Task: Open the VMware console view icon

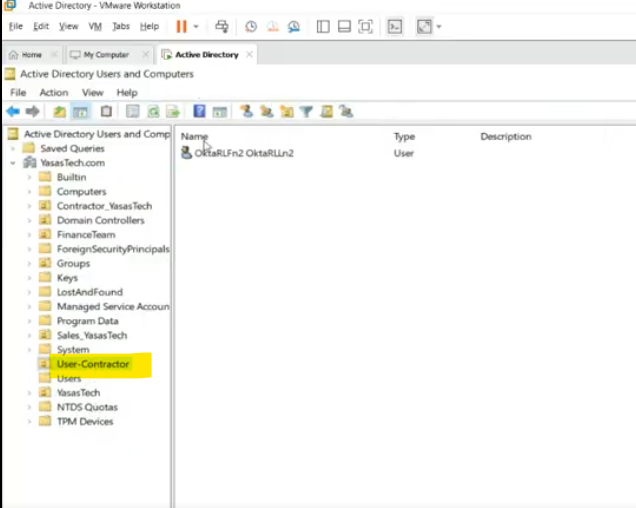Action: 395,26
